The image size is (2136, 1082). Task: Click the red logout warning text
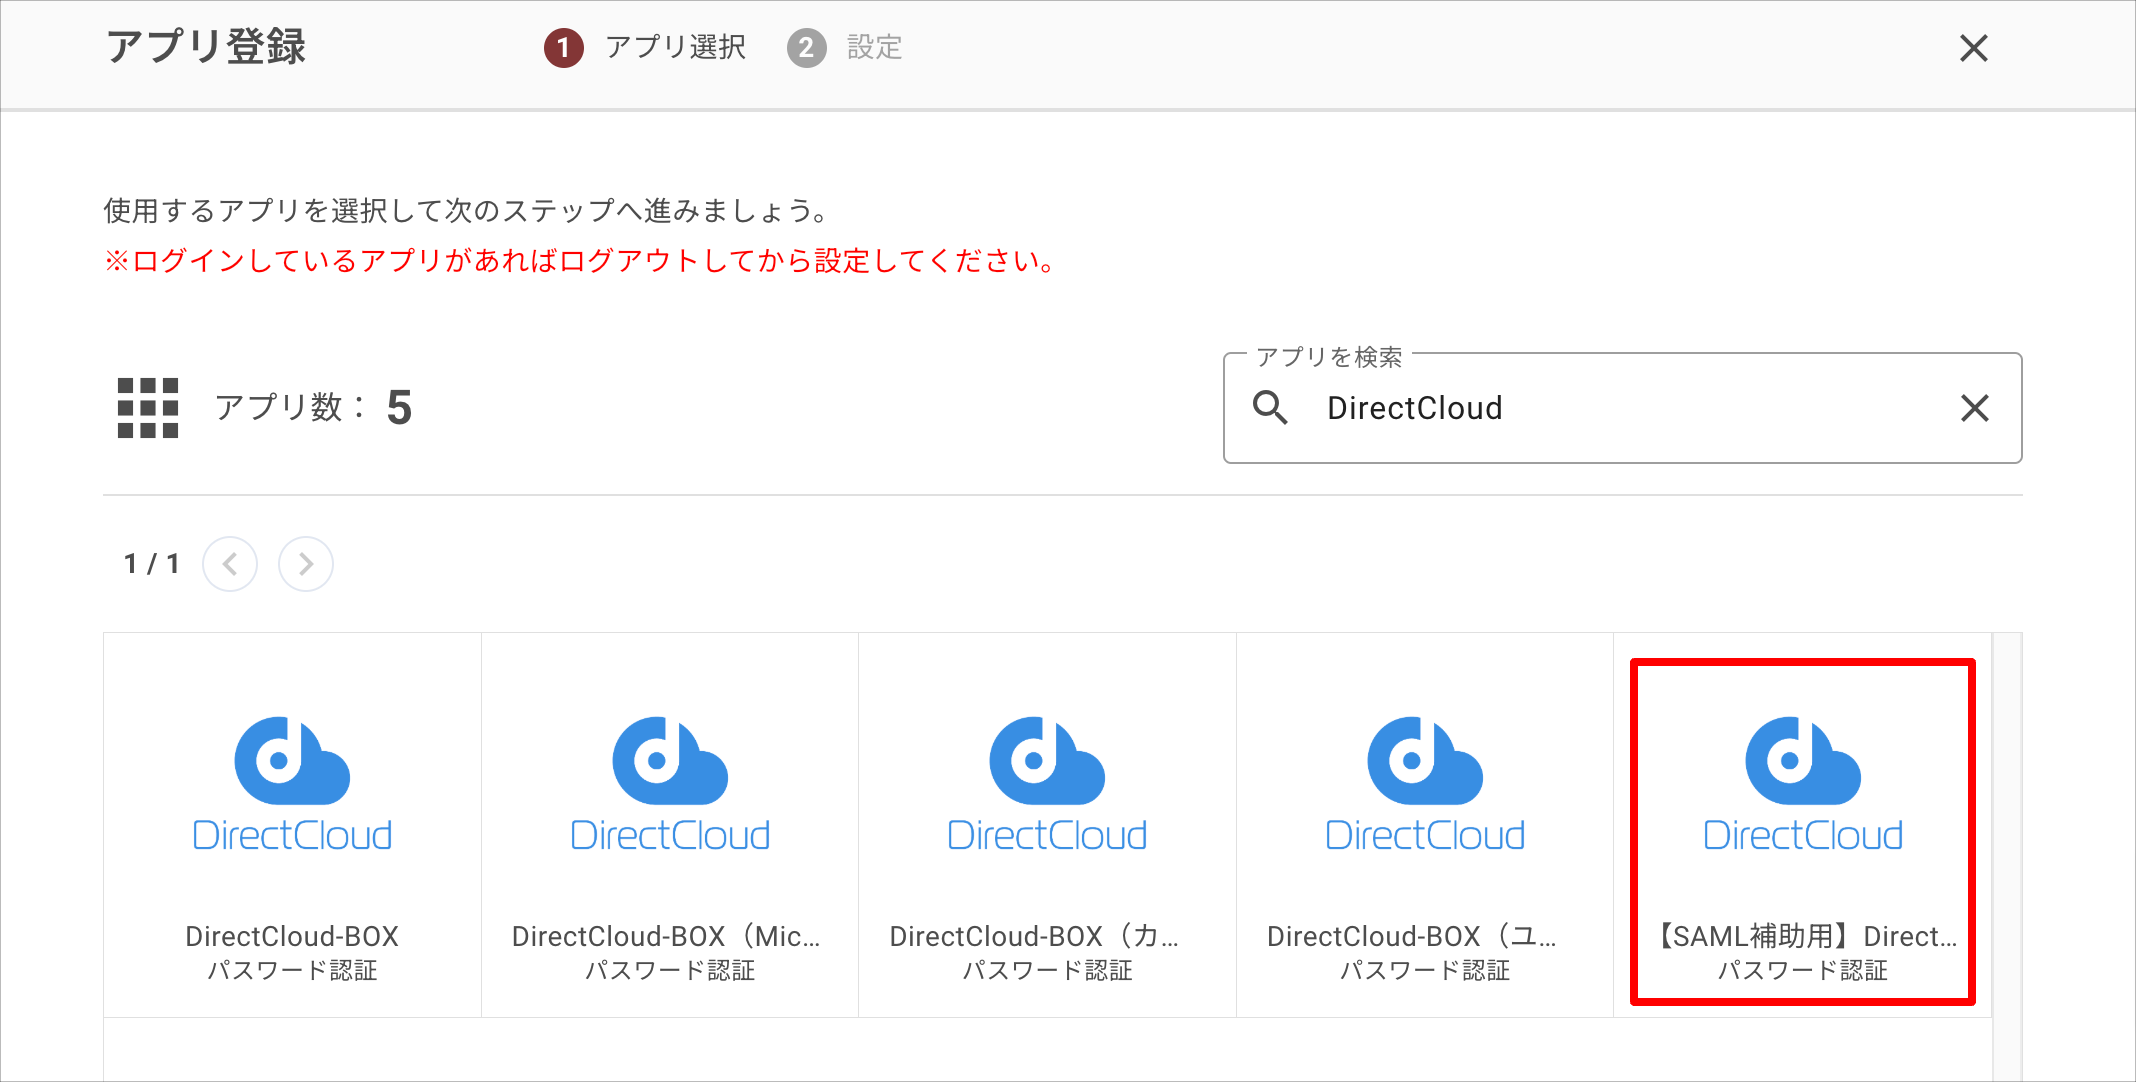[x=580, y=261]
